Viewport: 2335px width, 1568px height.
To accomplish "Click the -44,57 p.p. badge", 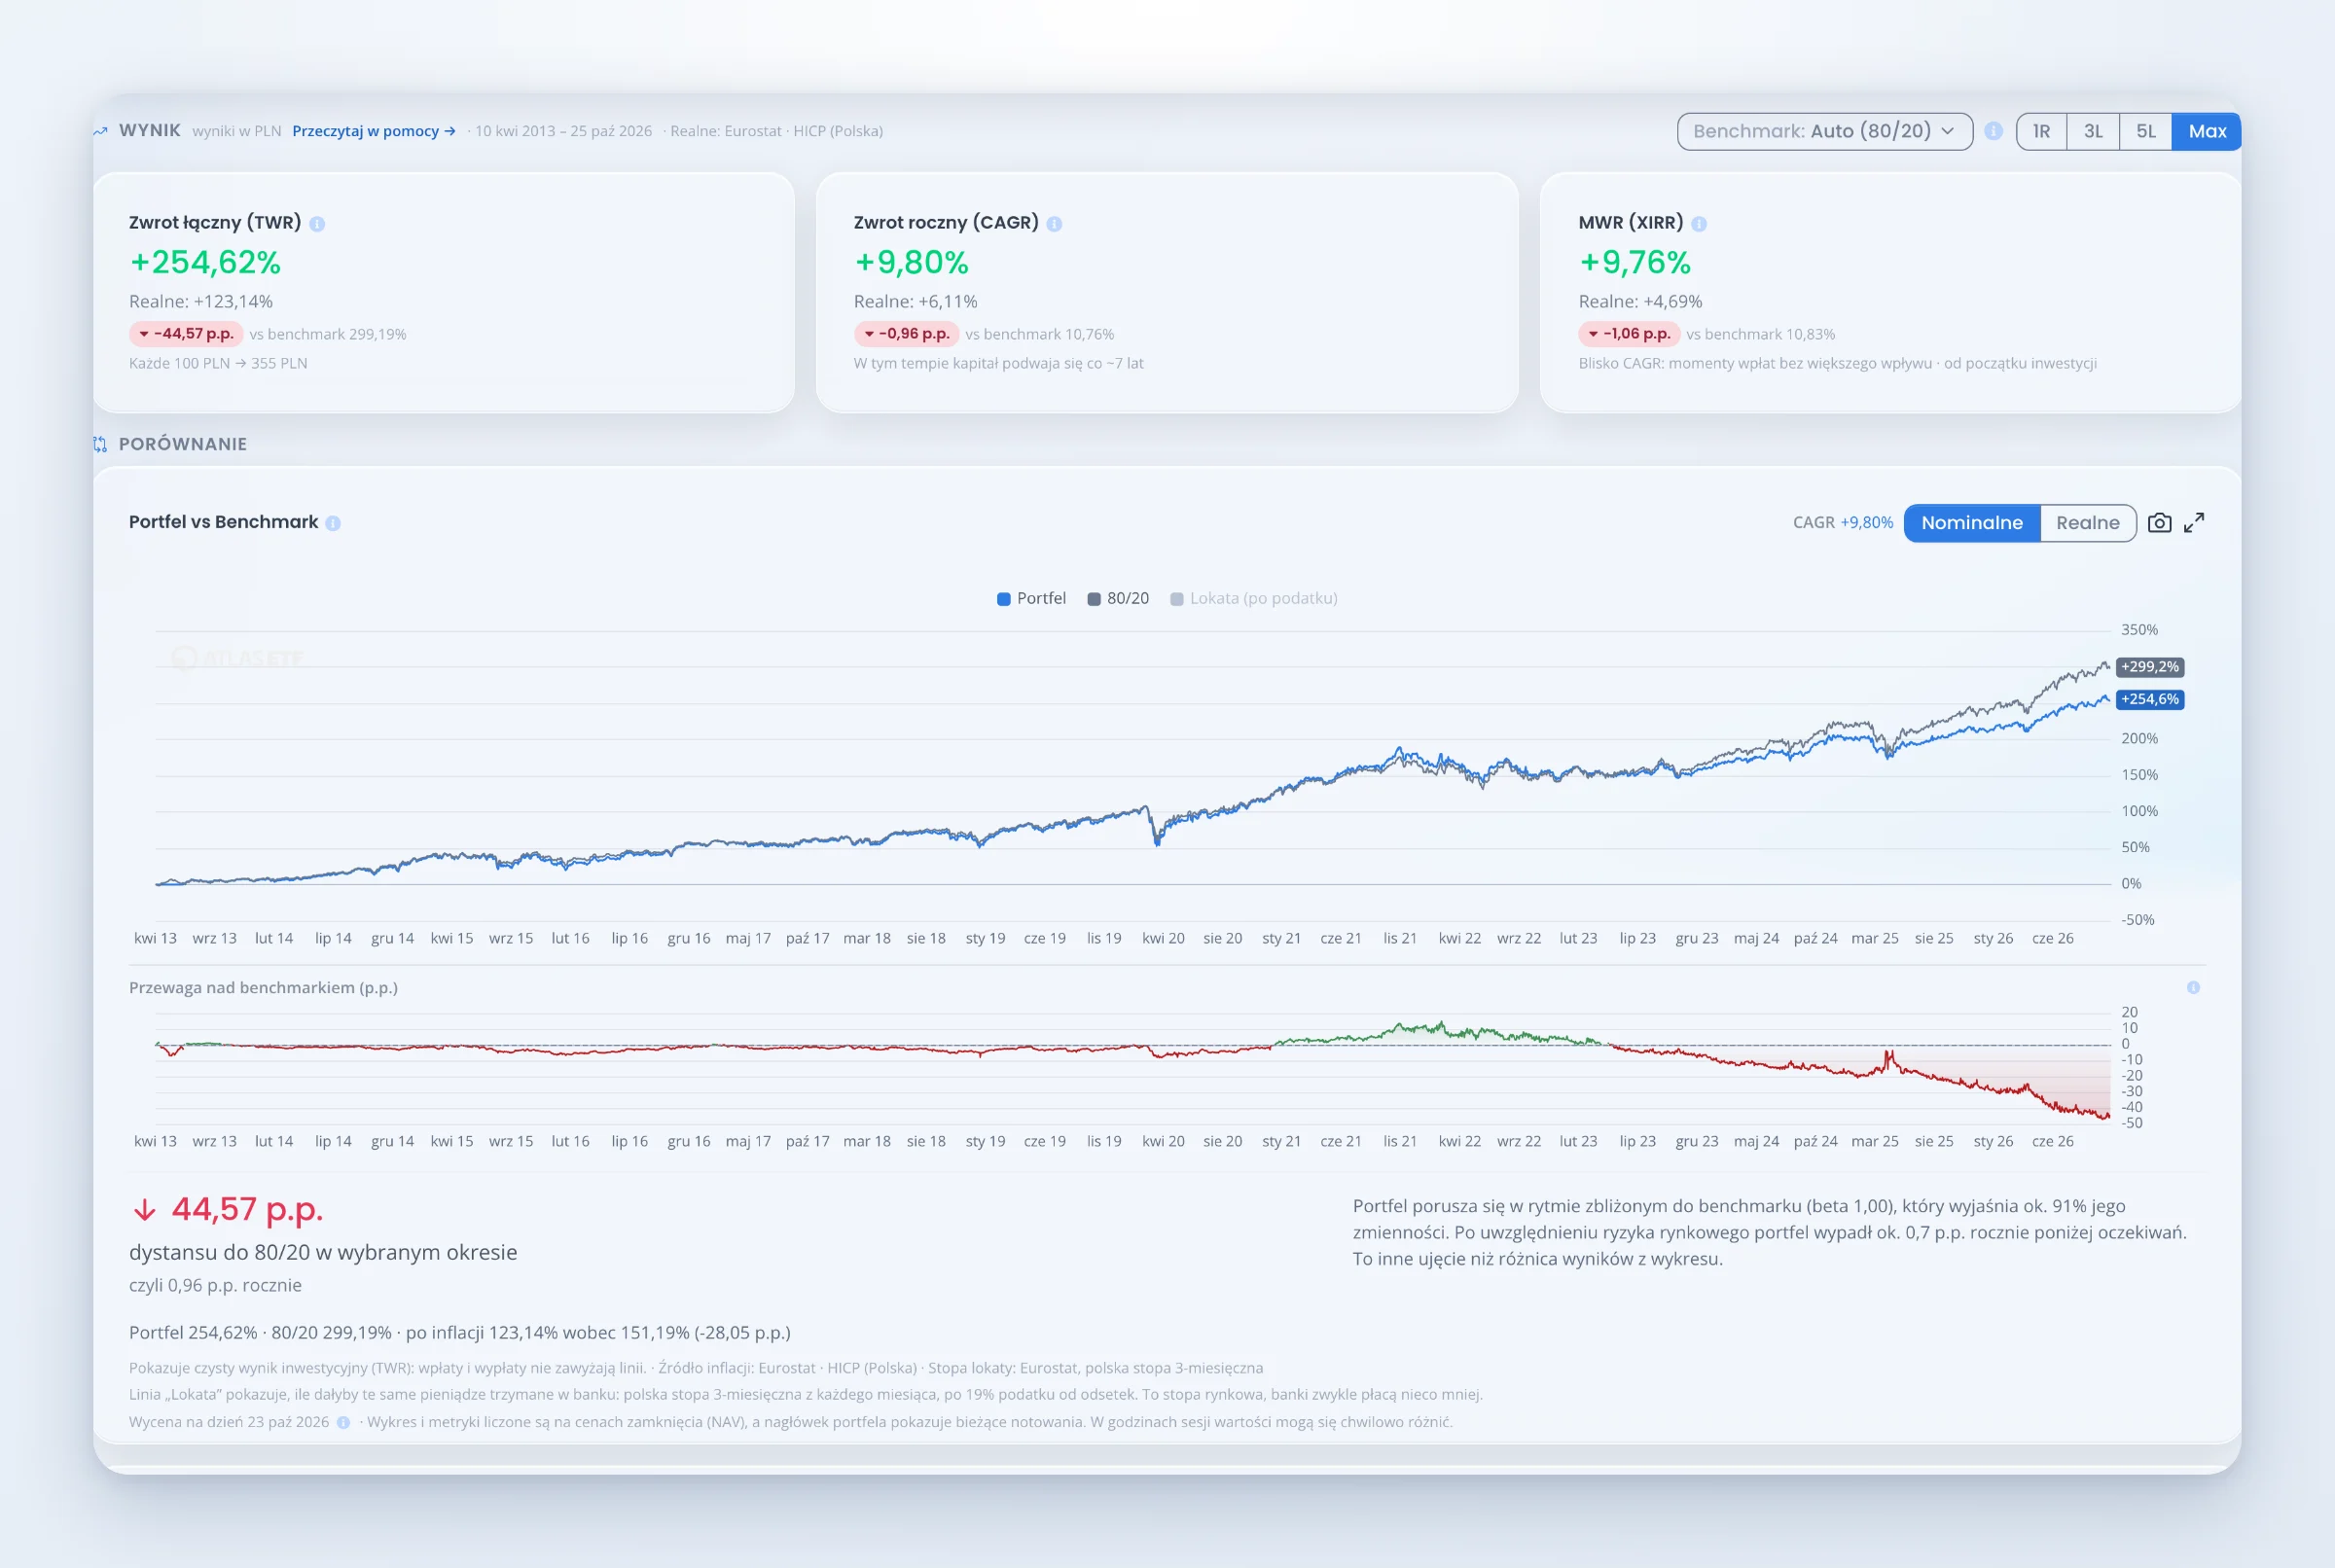I will point(186,334).
